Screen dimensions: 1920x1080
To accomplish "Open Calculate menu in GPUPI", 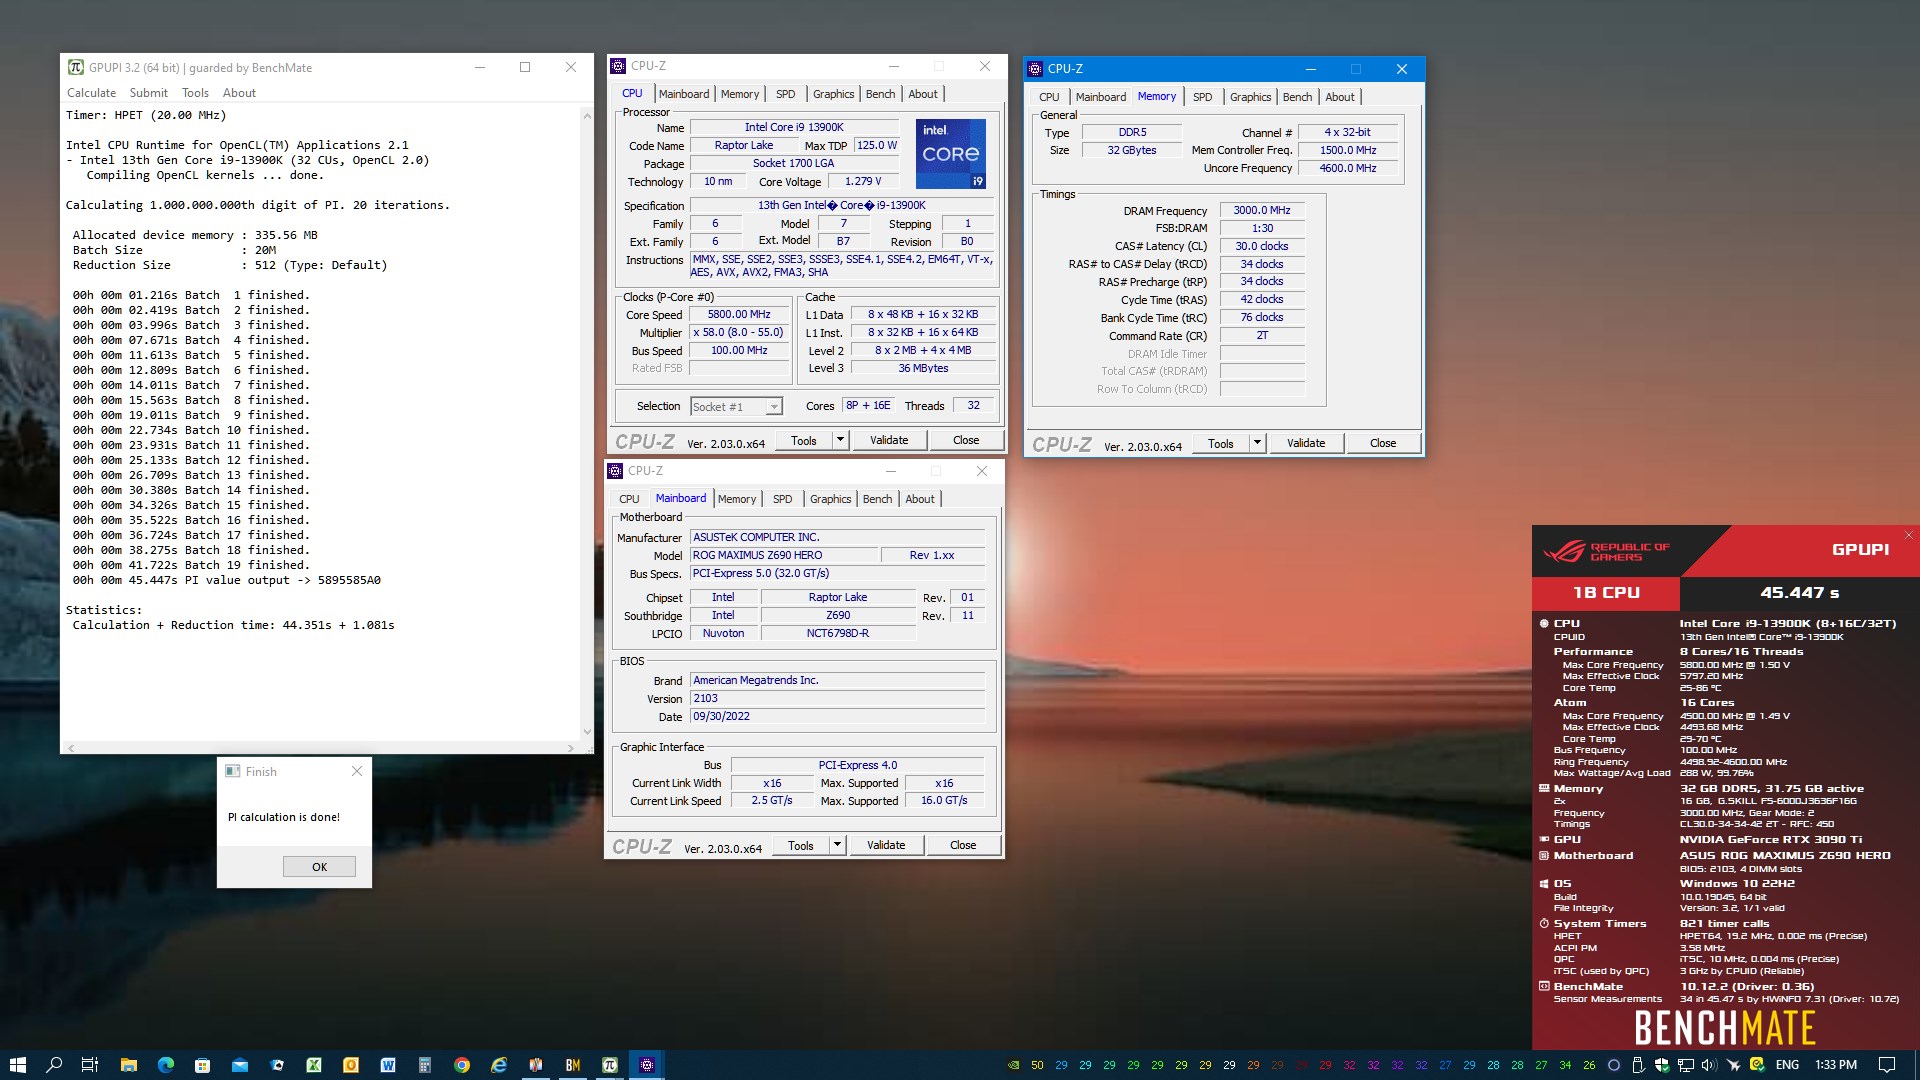I will (91, 93).
